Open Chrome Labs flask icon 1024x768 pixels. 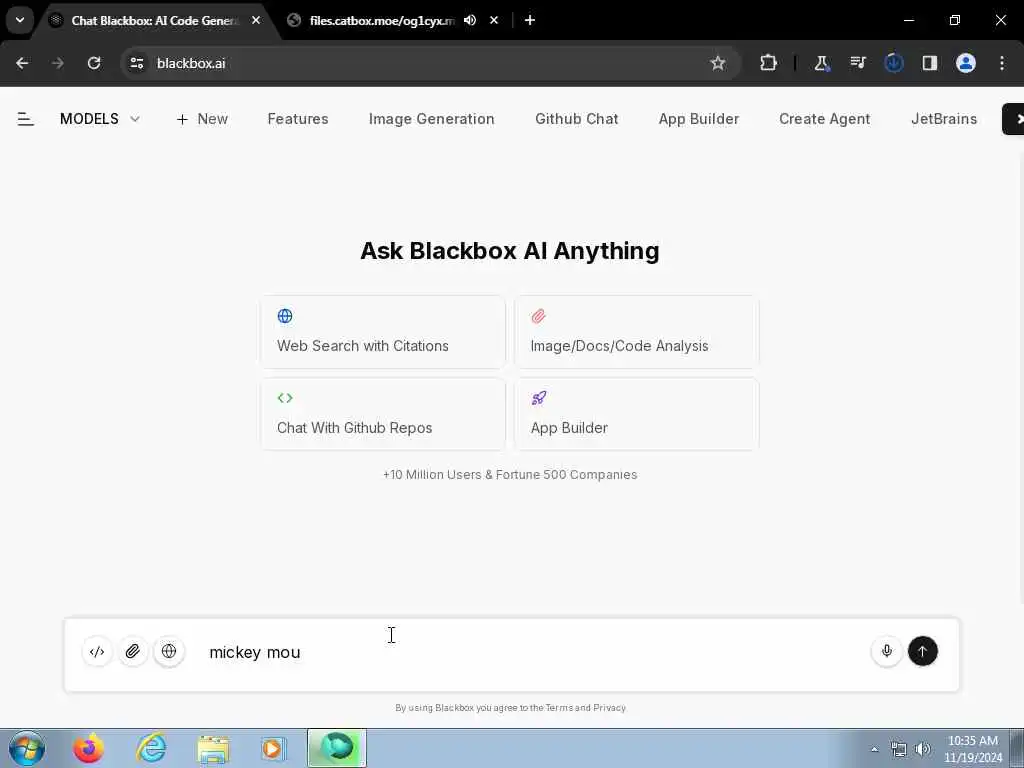(822, 63)
